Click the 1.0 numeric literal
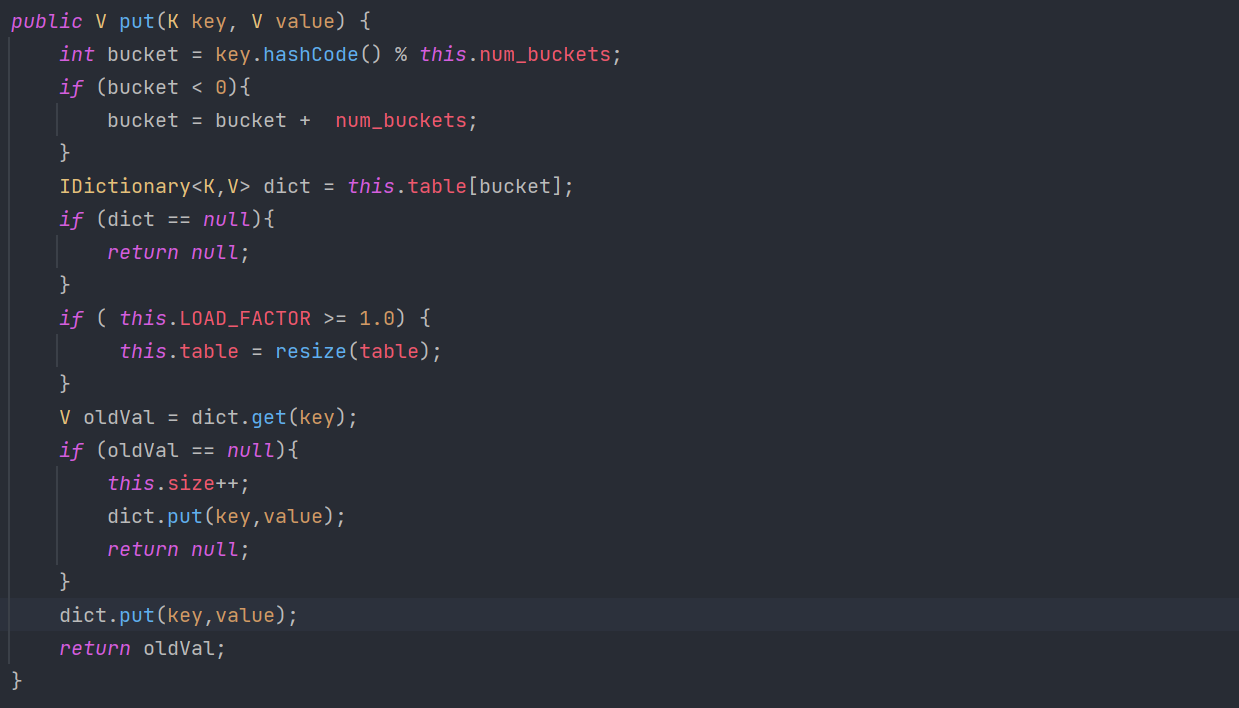Viewport: 1239px width, 708px height. (x=377, y=318)
